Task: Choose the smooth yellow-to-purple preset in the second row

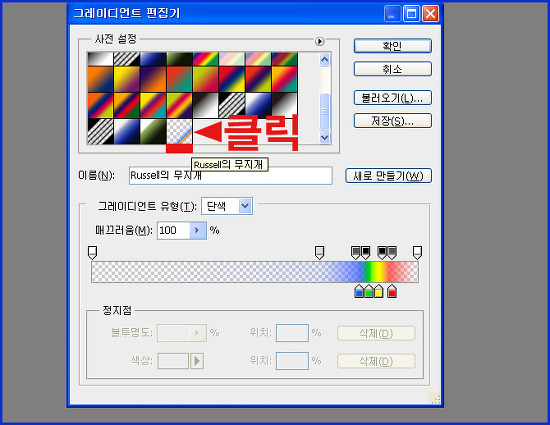Action: click(127, 79)
